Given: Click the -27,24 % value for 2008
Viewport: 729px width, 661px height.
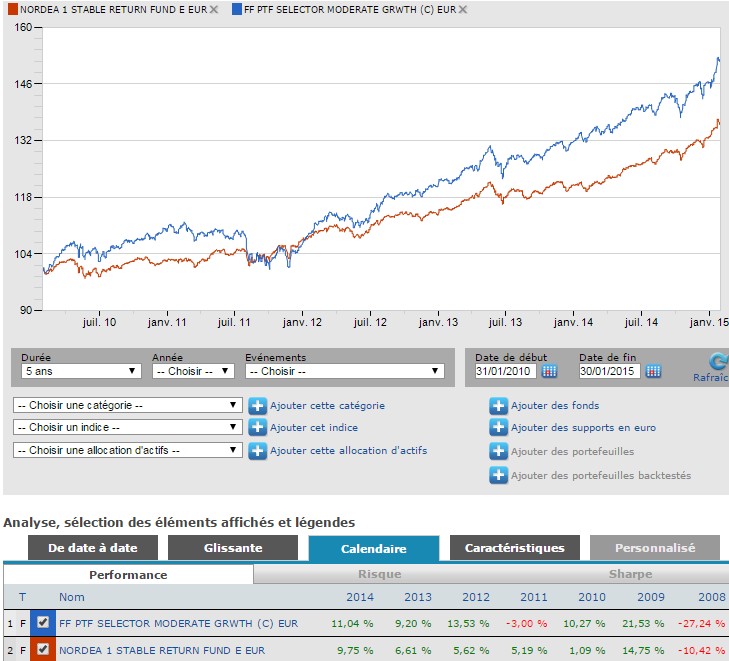Looking at the screenshot, I should pyautogui.click(x=702, y=623).
